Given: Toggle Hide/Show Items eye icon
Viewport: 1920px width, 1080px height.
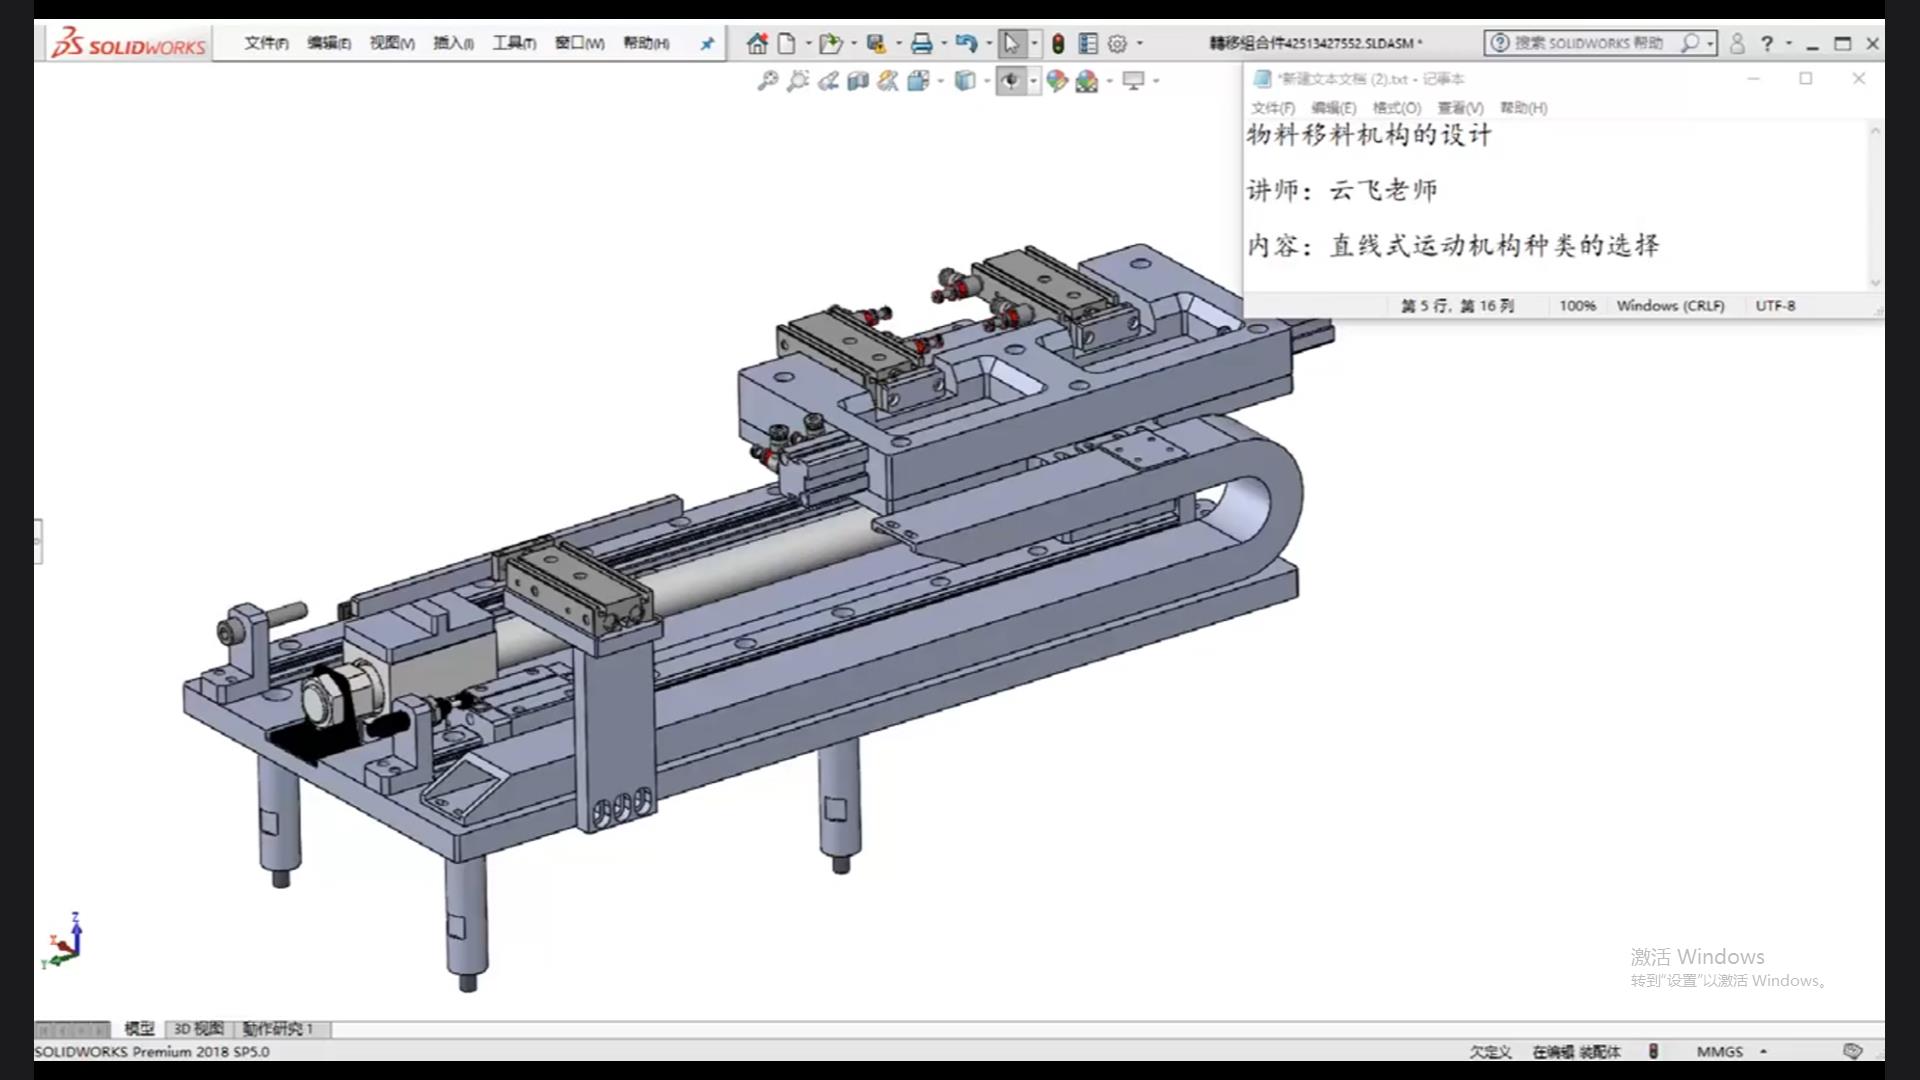Looking at the screenshot, I should click(x=1010, y=81).
